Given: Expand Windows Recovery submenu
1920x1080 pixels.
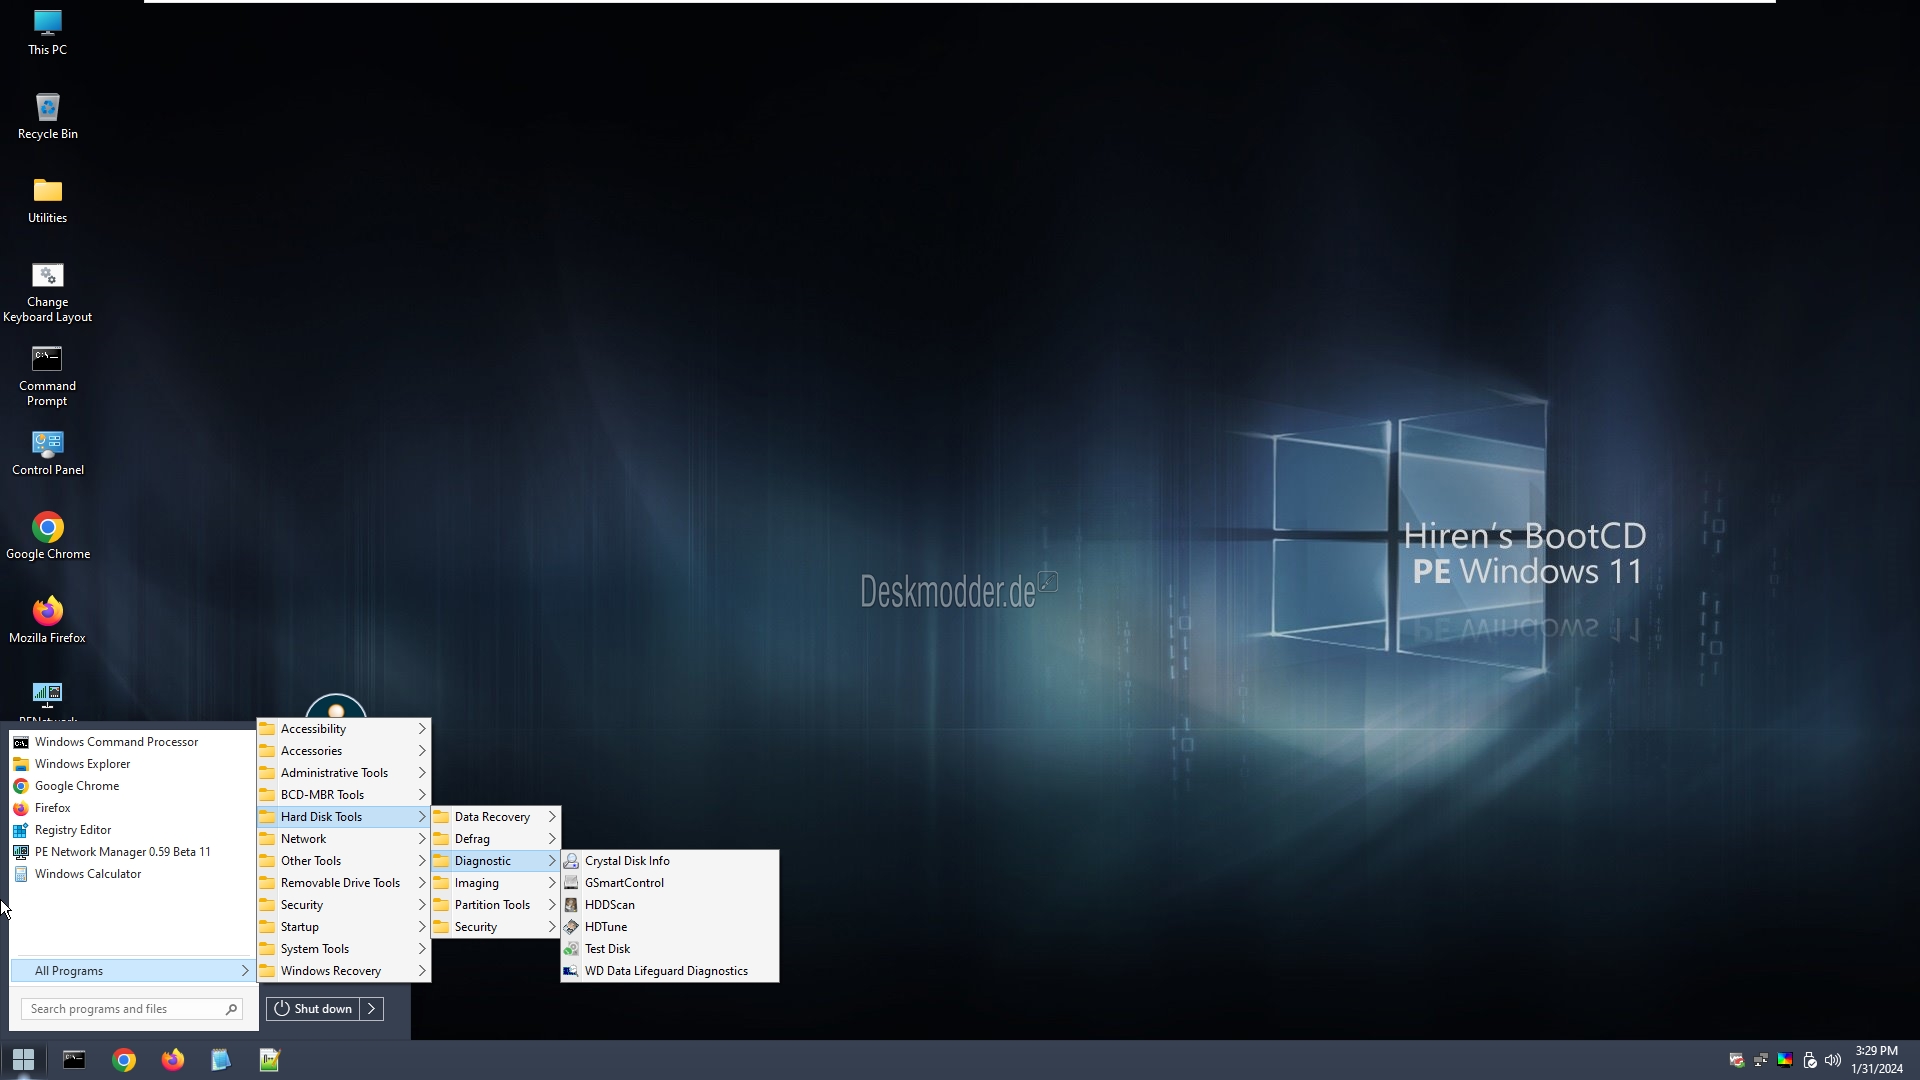Looking at the screenshot, I should 344,971.
